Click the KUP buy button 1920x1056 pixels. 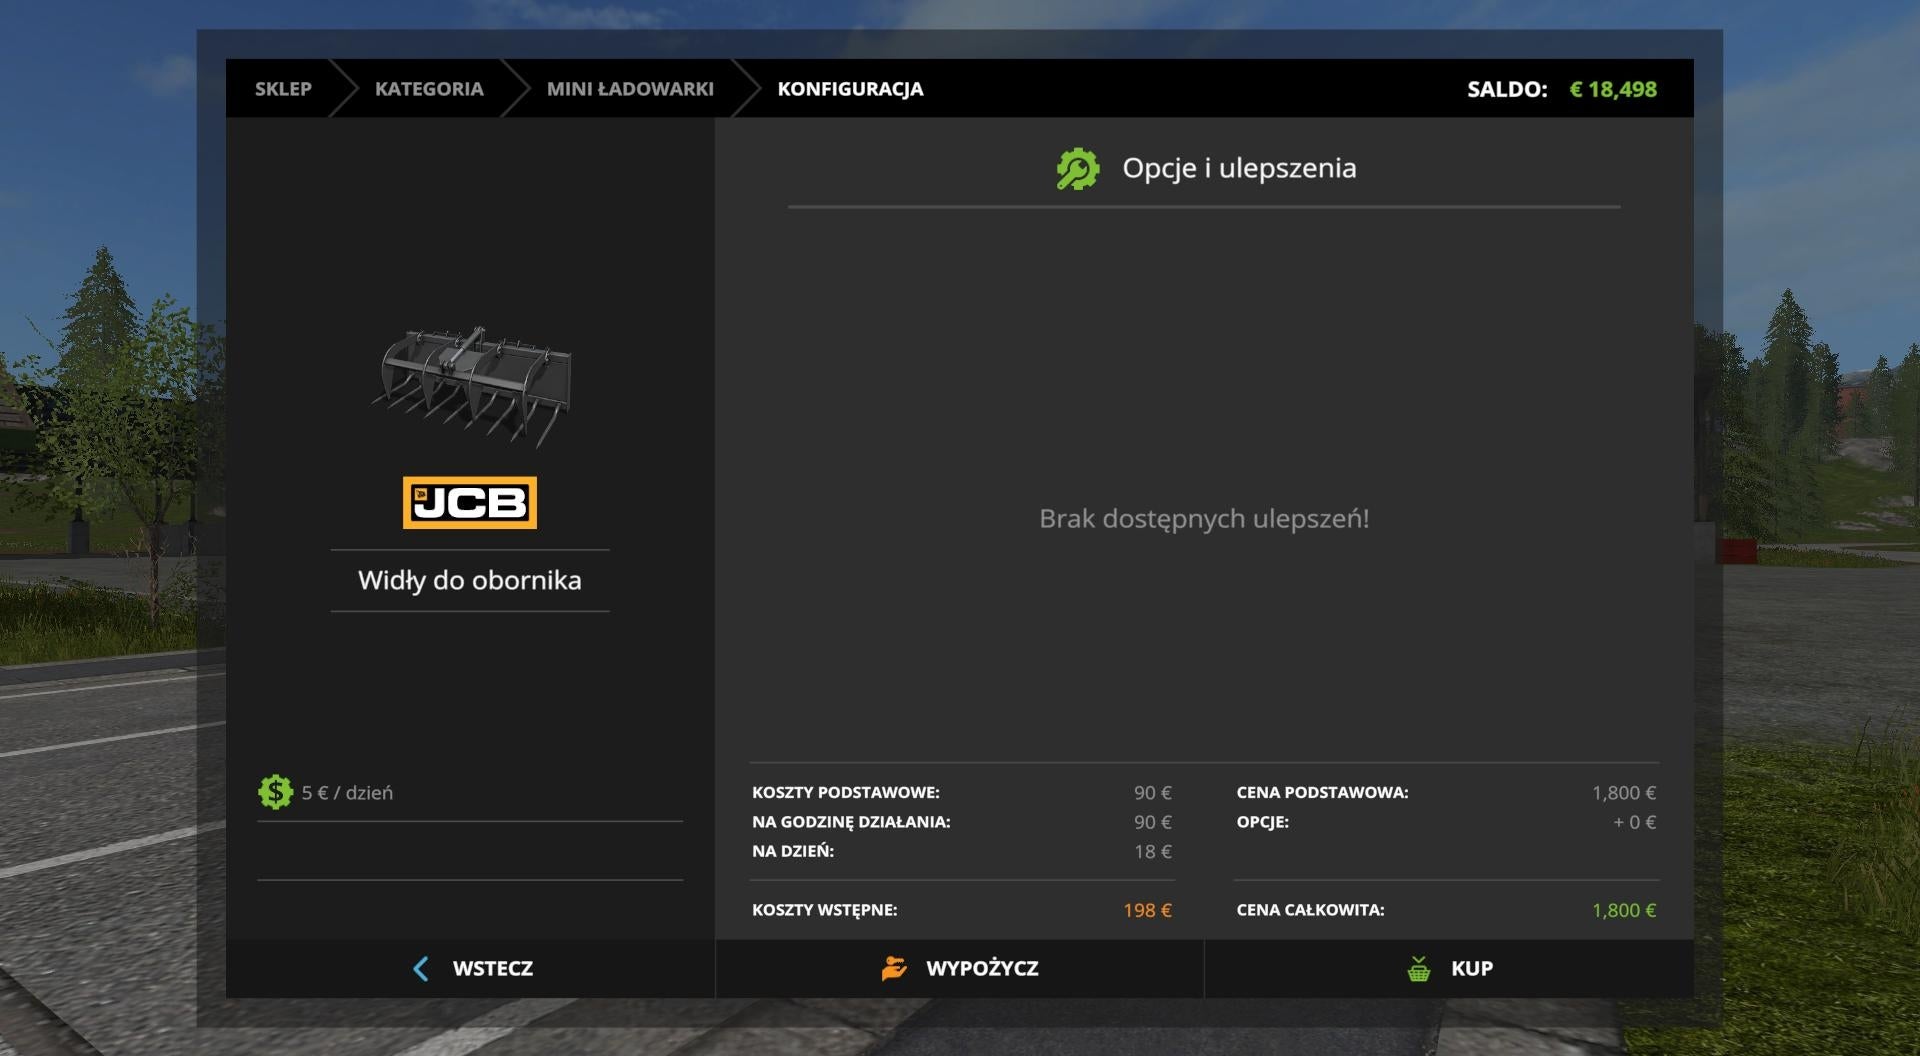tap(1449, 968)
